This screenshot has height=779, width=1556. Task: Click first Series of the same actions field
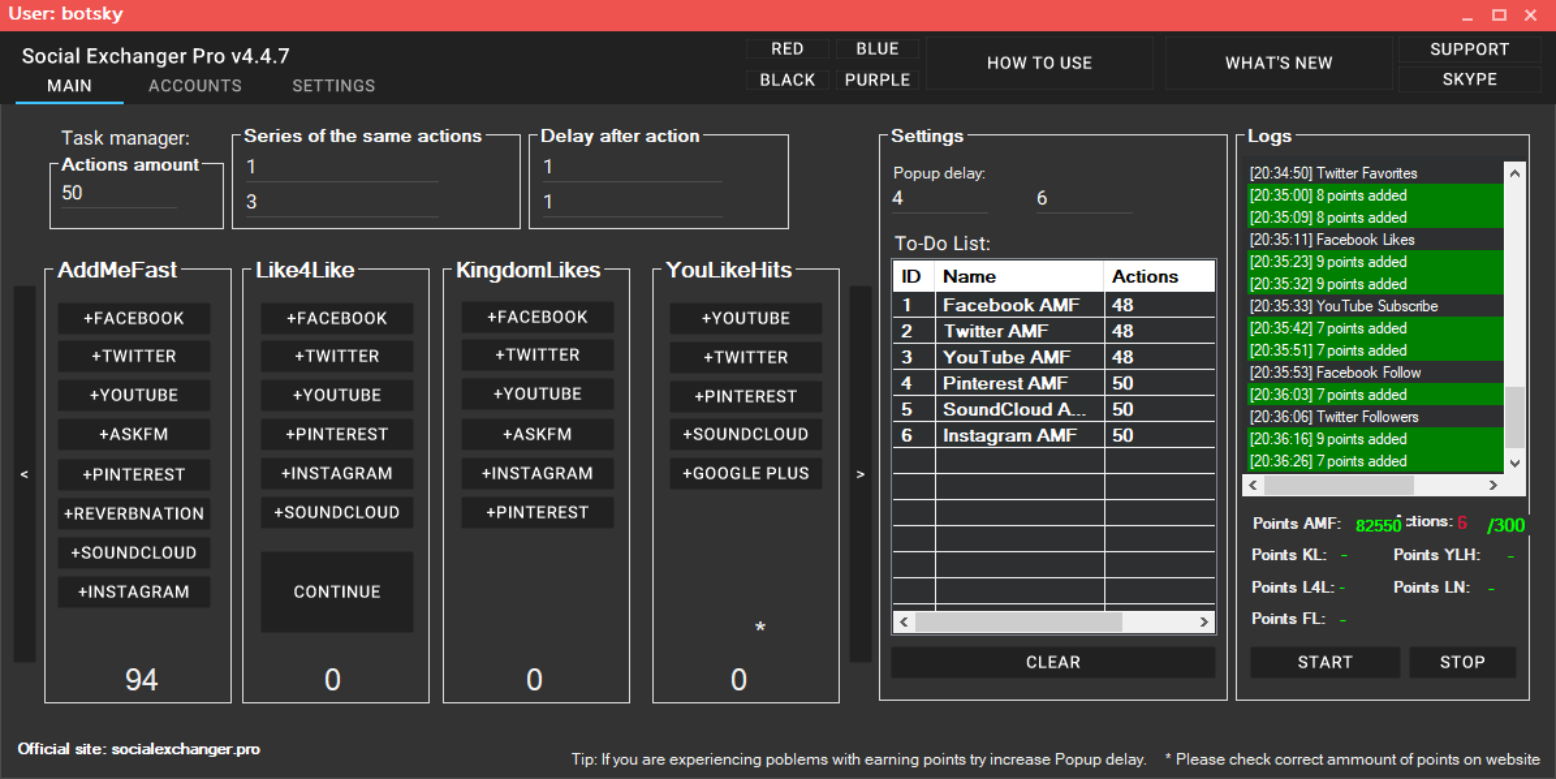341,167
